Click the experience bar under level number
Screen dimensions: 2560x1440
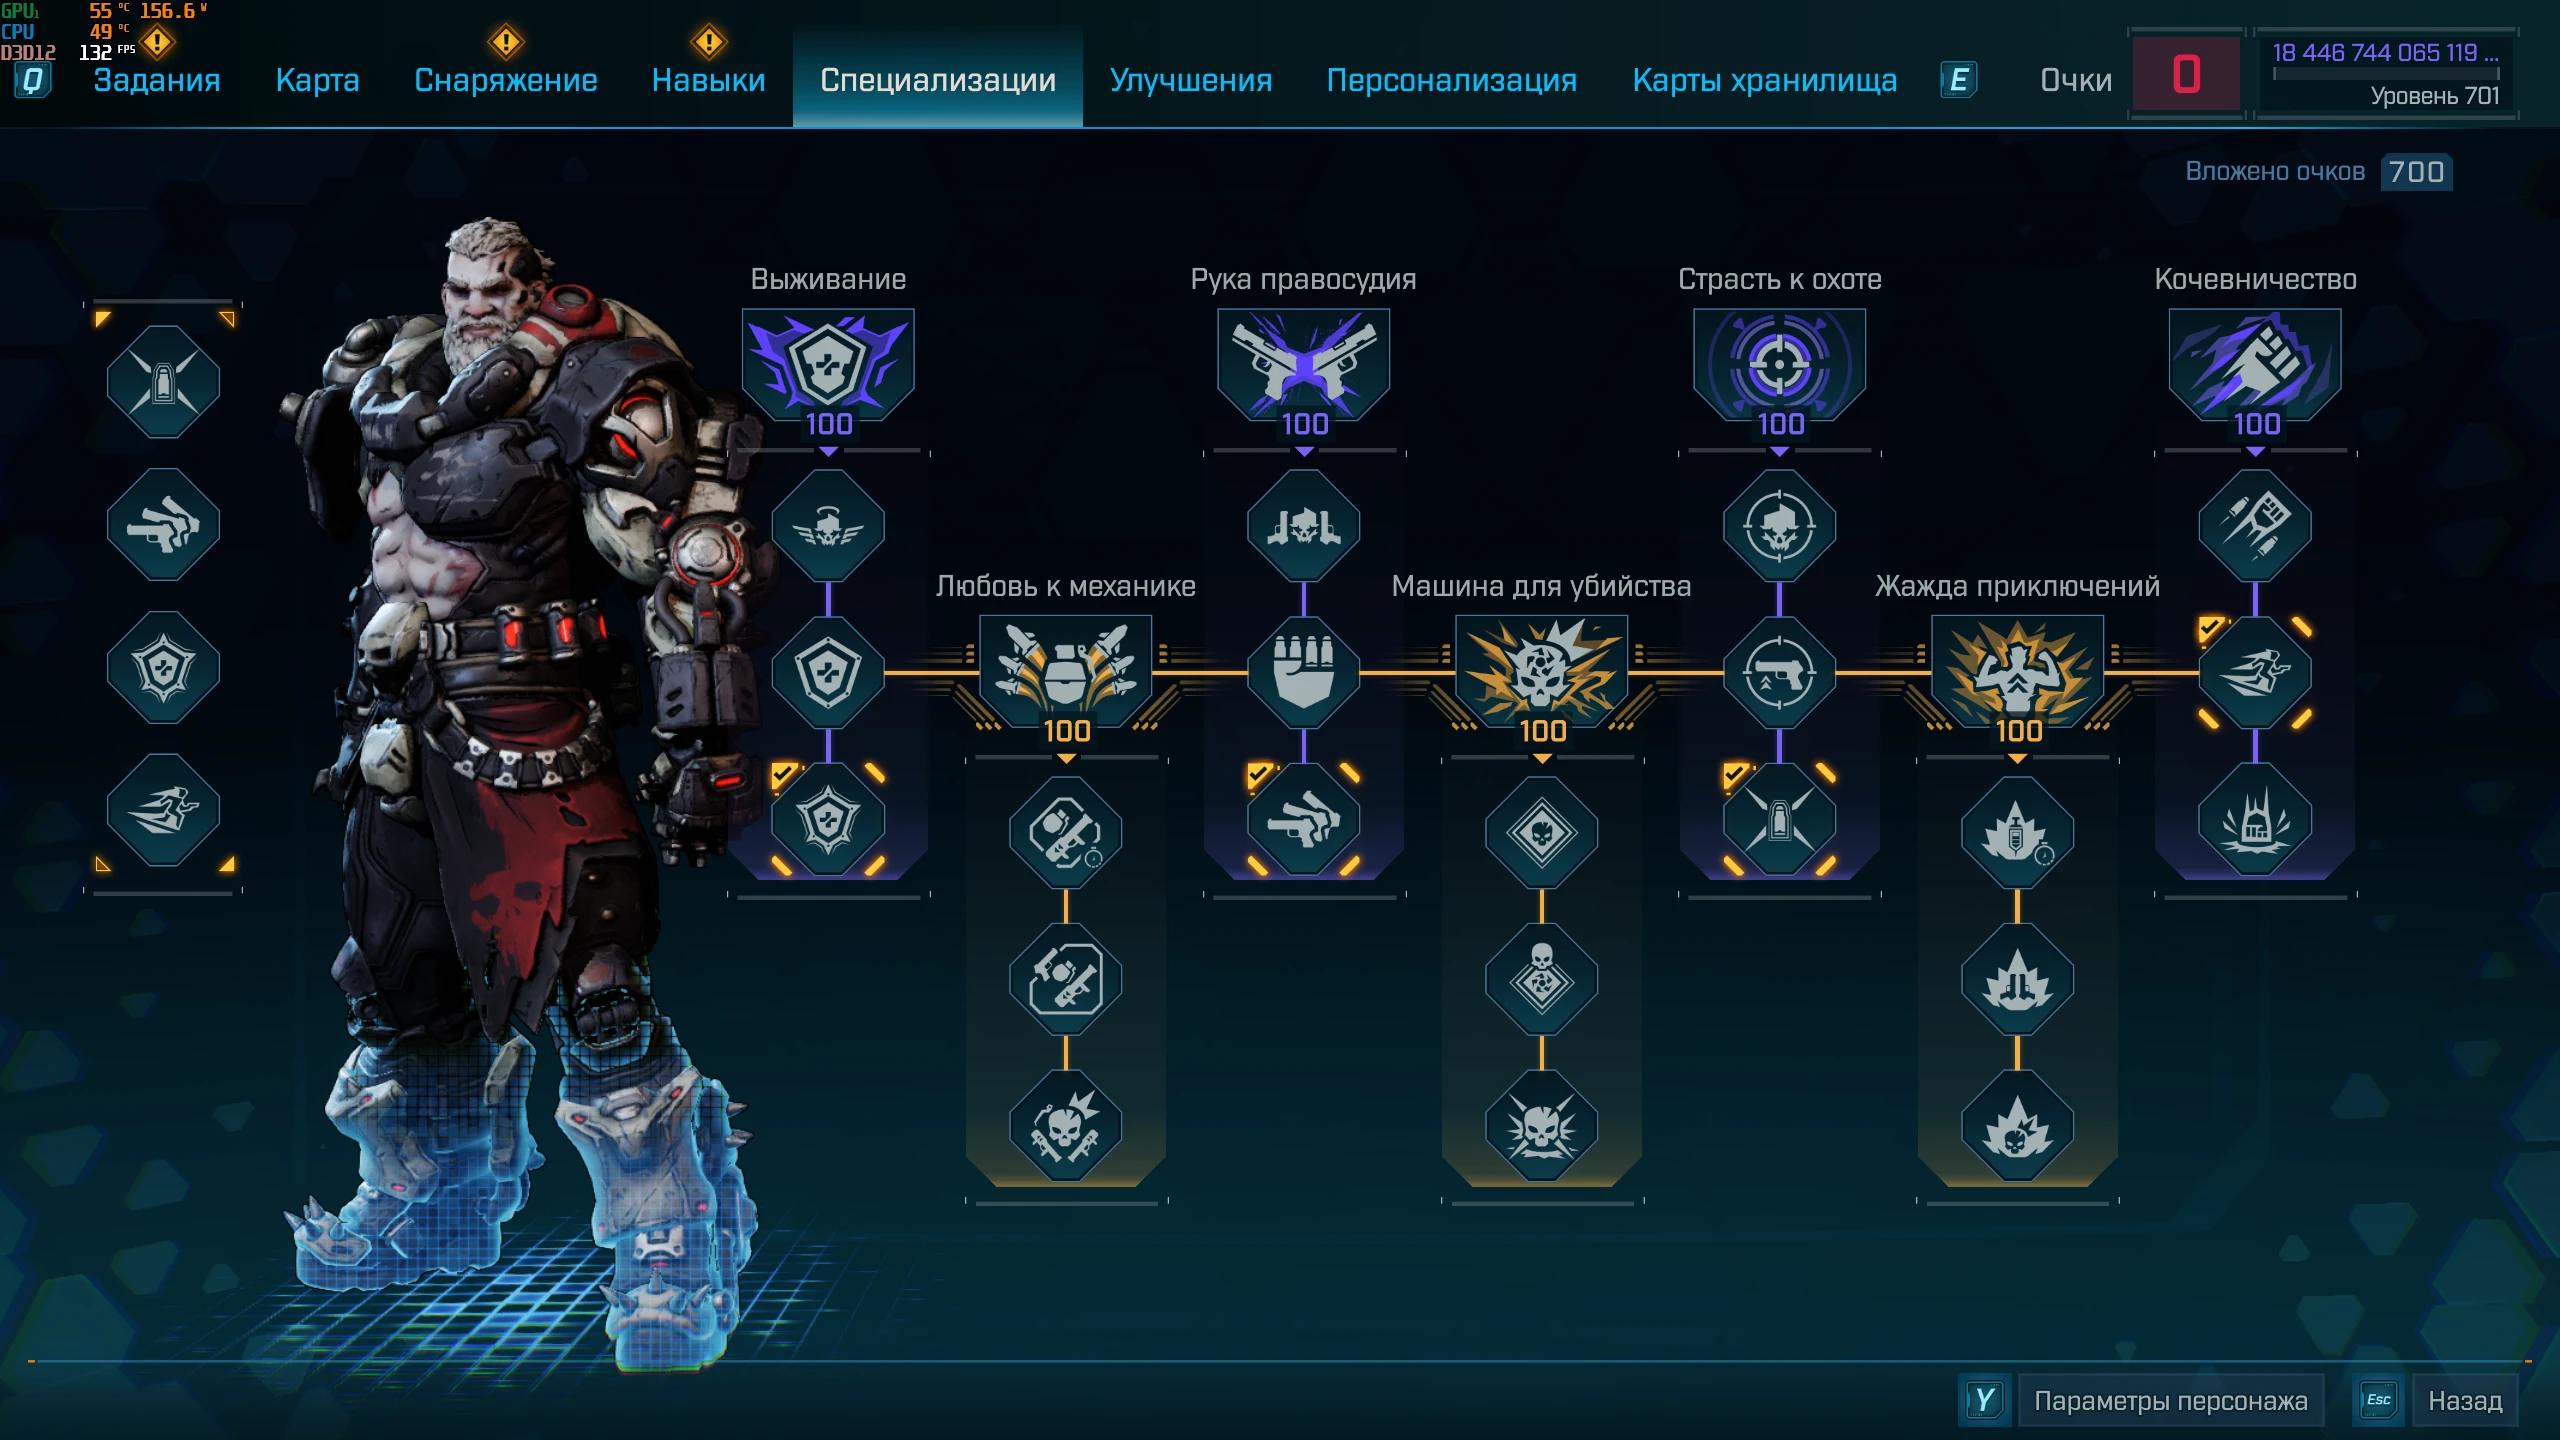tap(2386, 74)
